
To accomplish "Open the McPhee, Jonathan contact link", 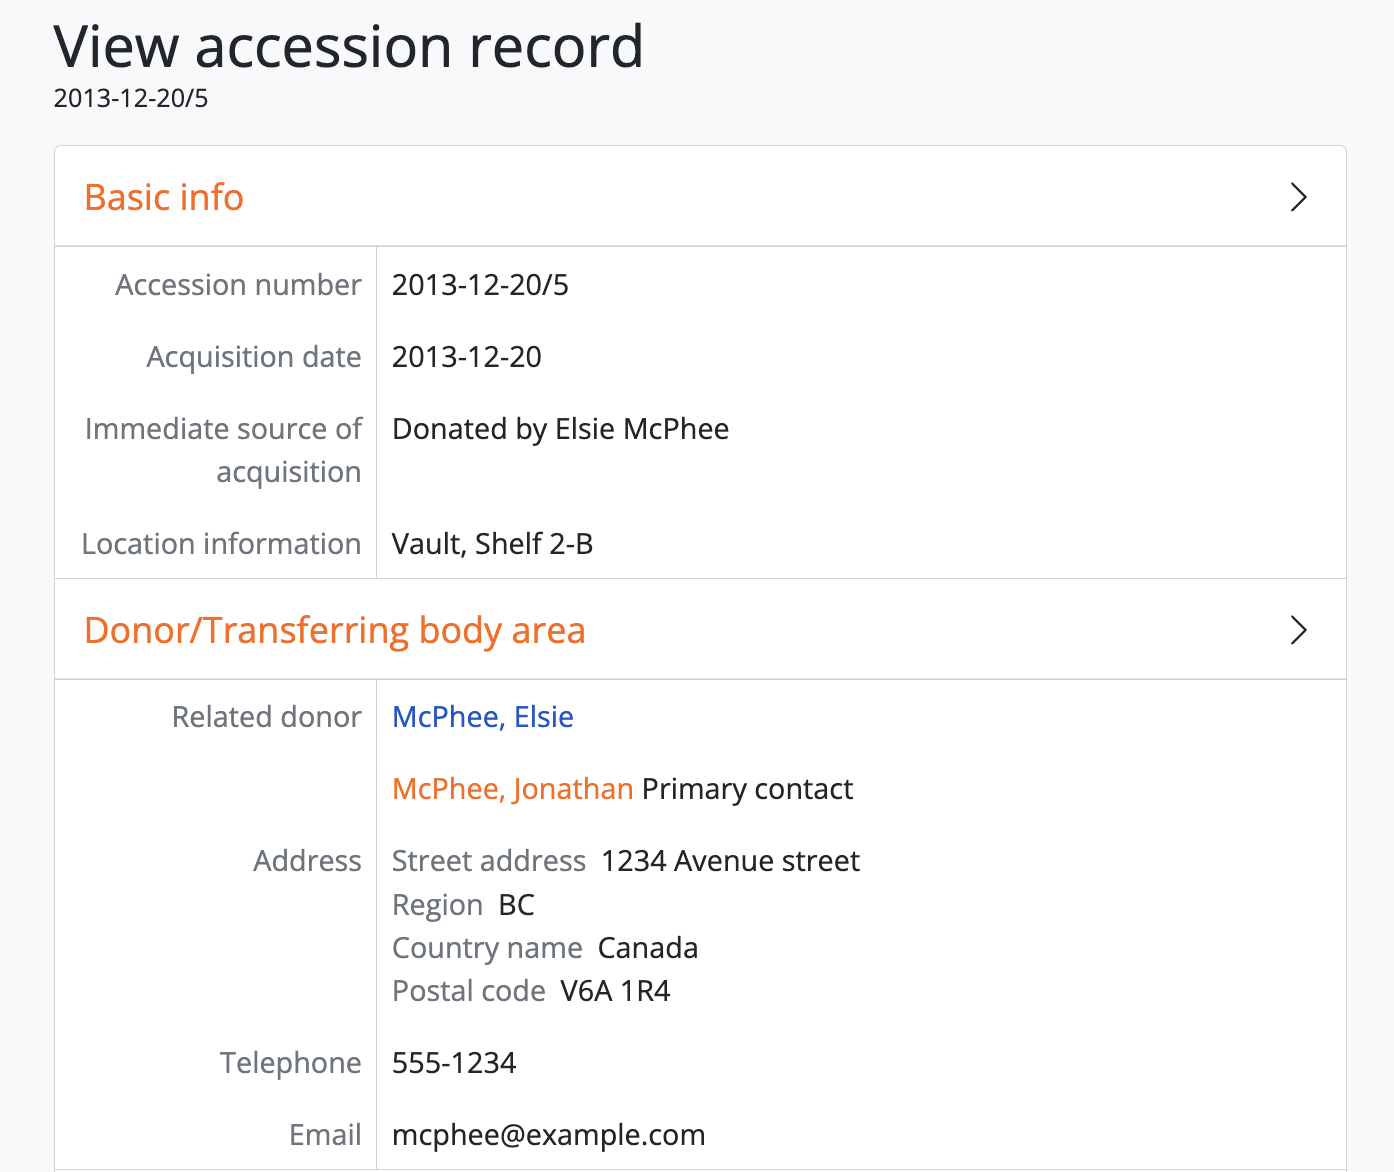I will [512, 789].
